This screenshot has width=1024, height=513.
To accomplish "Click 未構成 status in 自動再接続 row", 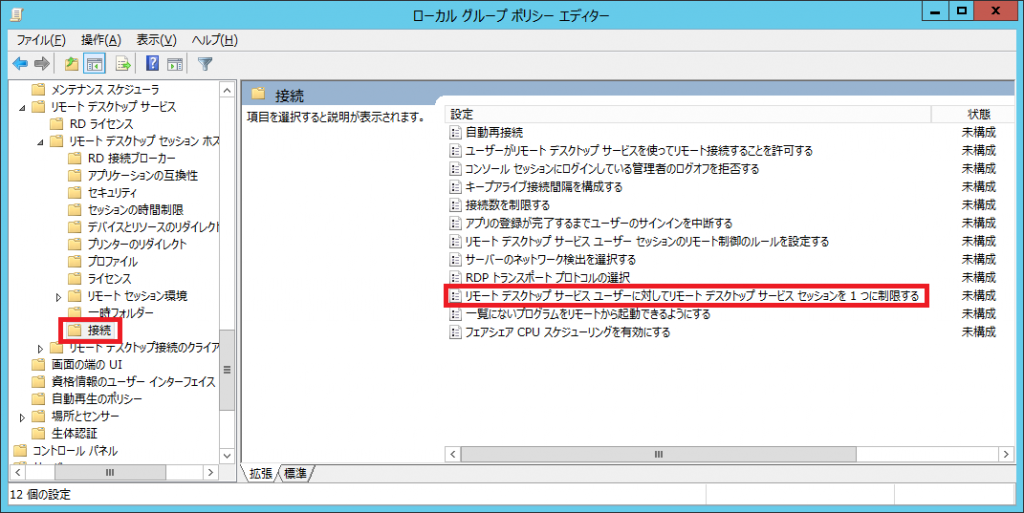I will click(978, 132).
